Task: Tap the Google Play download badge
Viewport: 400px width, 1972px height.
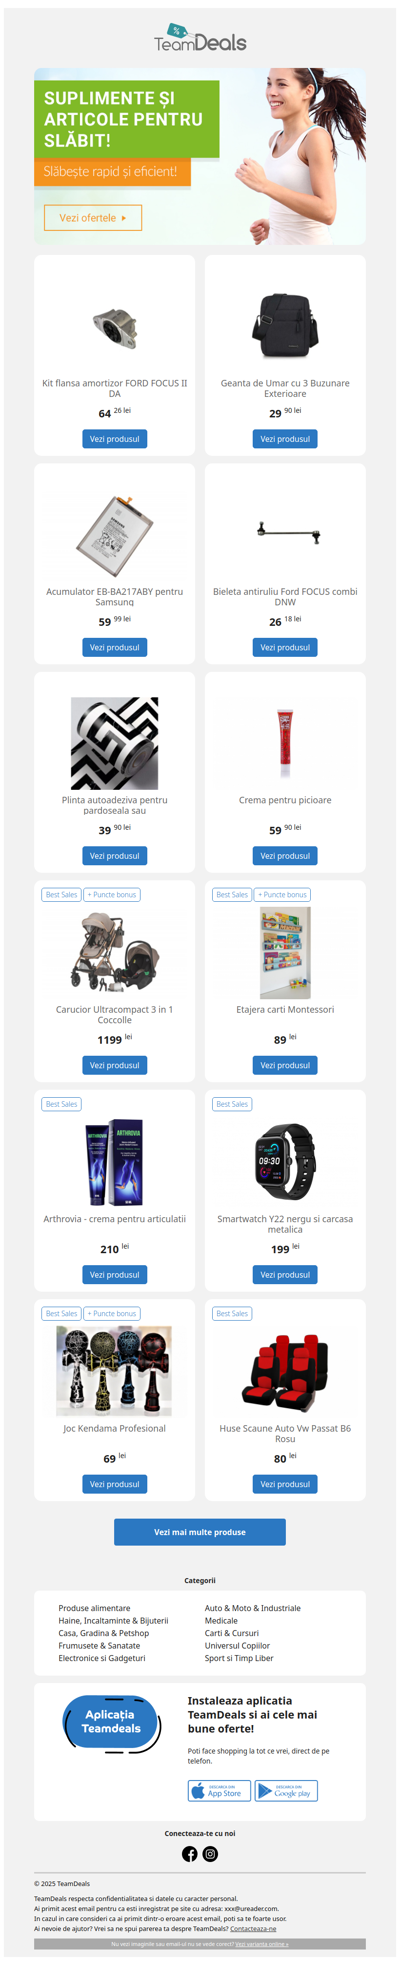Action: point(286,1790)
